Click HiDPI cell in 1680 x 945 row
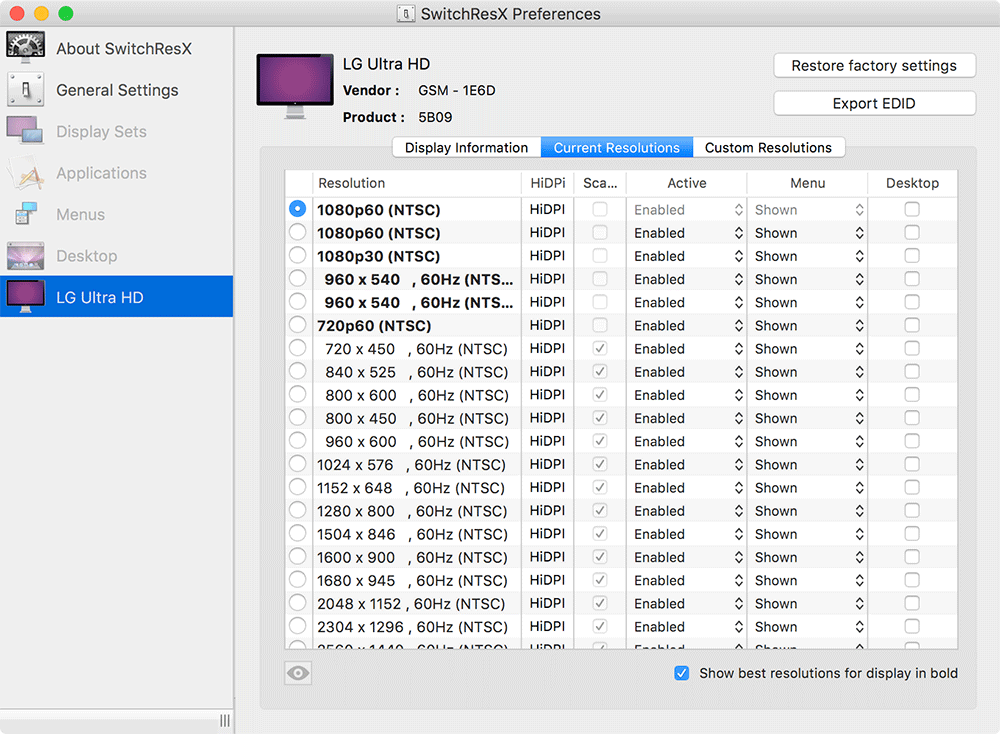This screenshot has height=734, width=1000. pos(547,580)
